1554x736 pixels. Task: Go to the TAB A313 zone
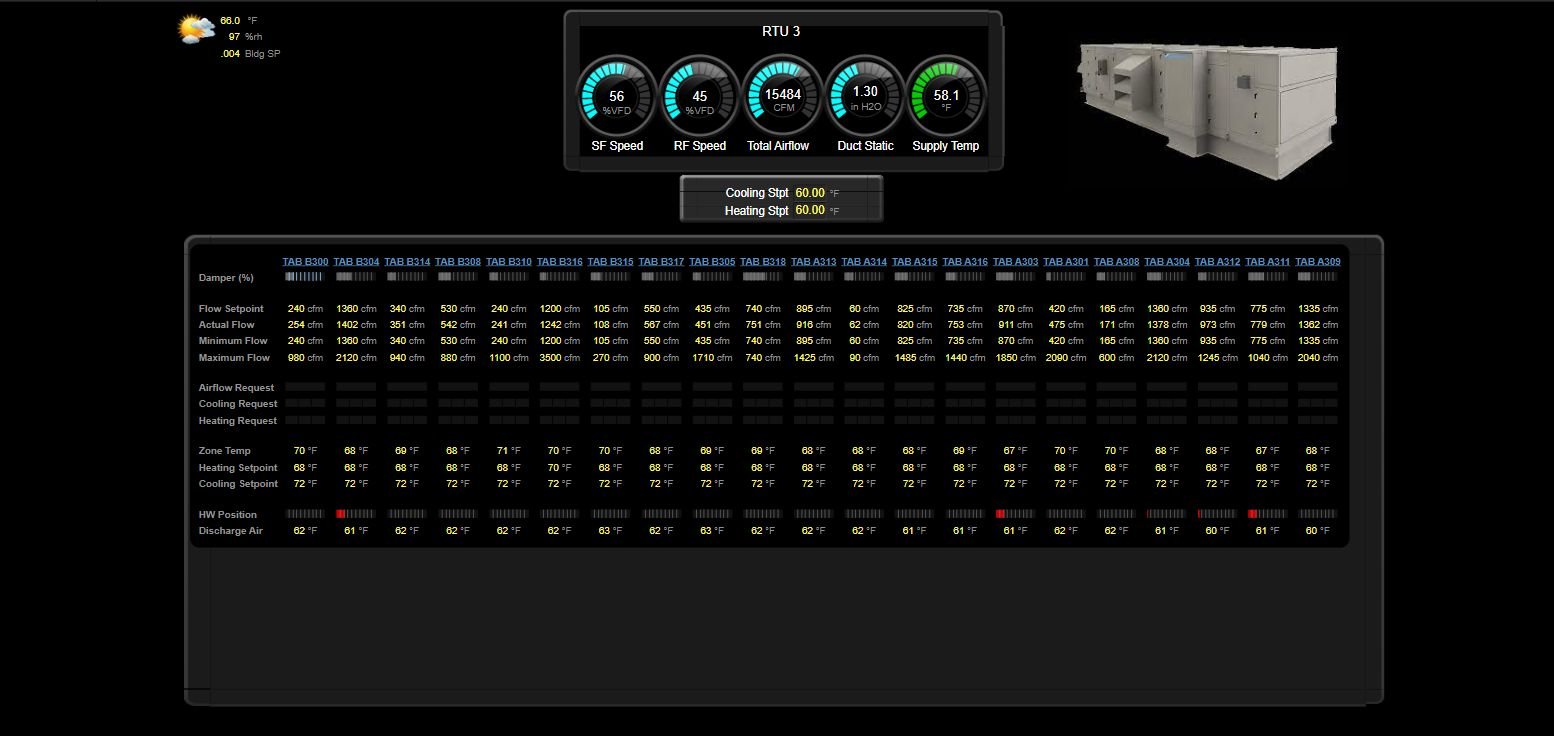click(x=813, y=262)
